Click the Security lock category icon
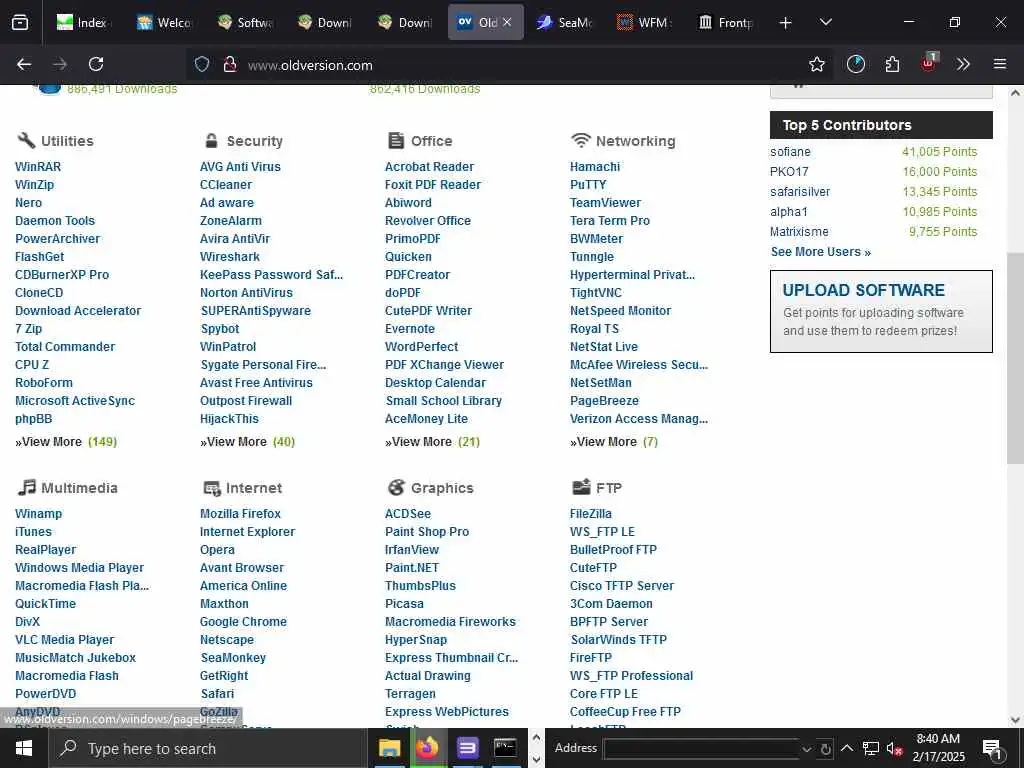This screenshot has height=768, width=1024. pyautogui.click(x=211, y=140)
